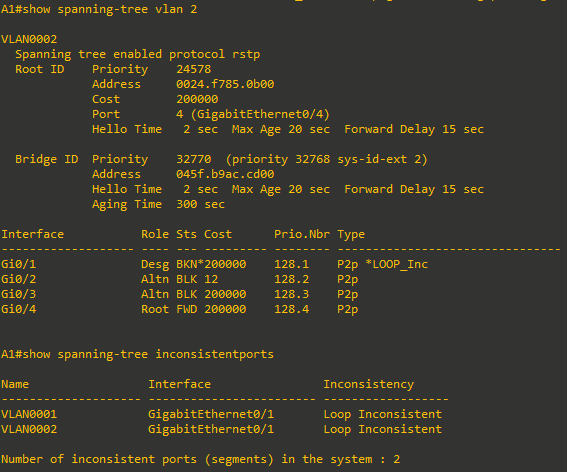The image size is (567, 472).
Task: Click VLAN0001 in inconsistent ports list
Action: tap(29, 414)
